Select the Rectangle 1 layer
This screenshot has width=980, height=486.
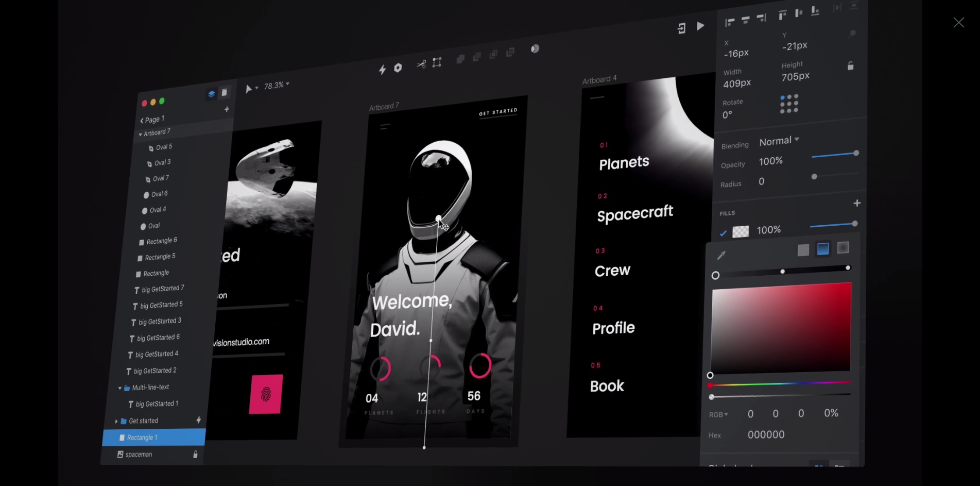click(154, 437)
